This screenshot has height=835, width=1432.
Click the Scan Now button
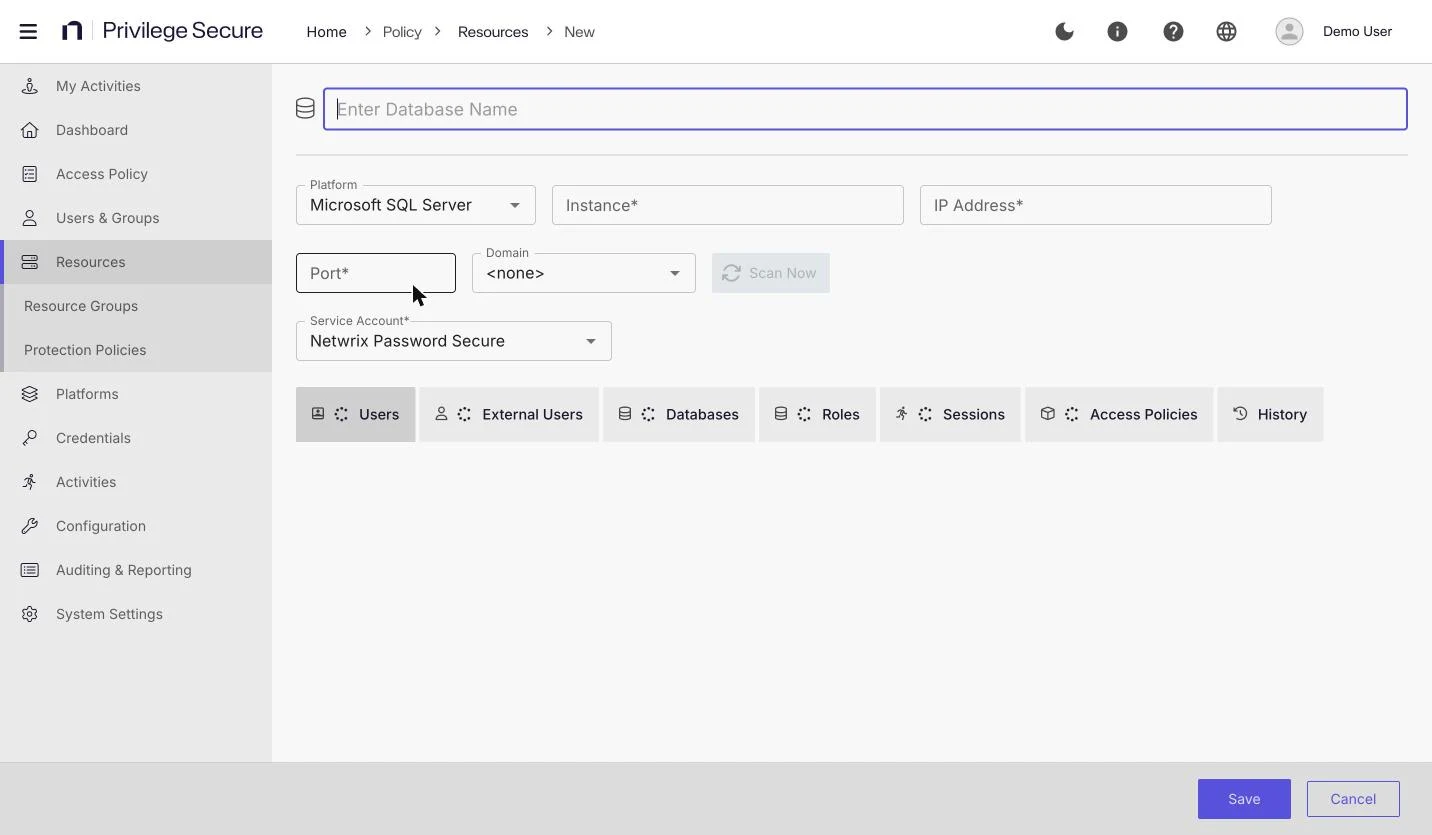tap(771, 273)
